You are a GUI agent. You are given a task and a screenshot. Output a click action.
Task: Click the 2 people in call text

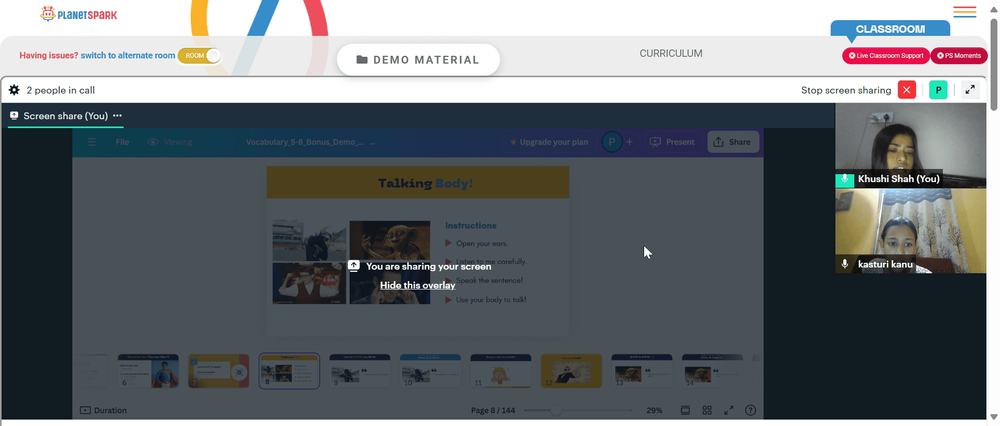point(61,91)
